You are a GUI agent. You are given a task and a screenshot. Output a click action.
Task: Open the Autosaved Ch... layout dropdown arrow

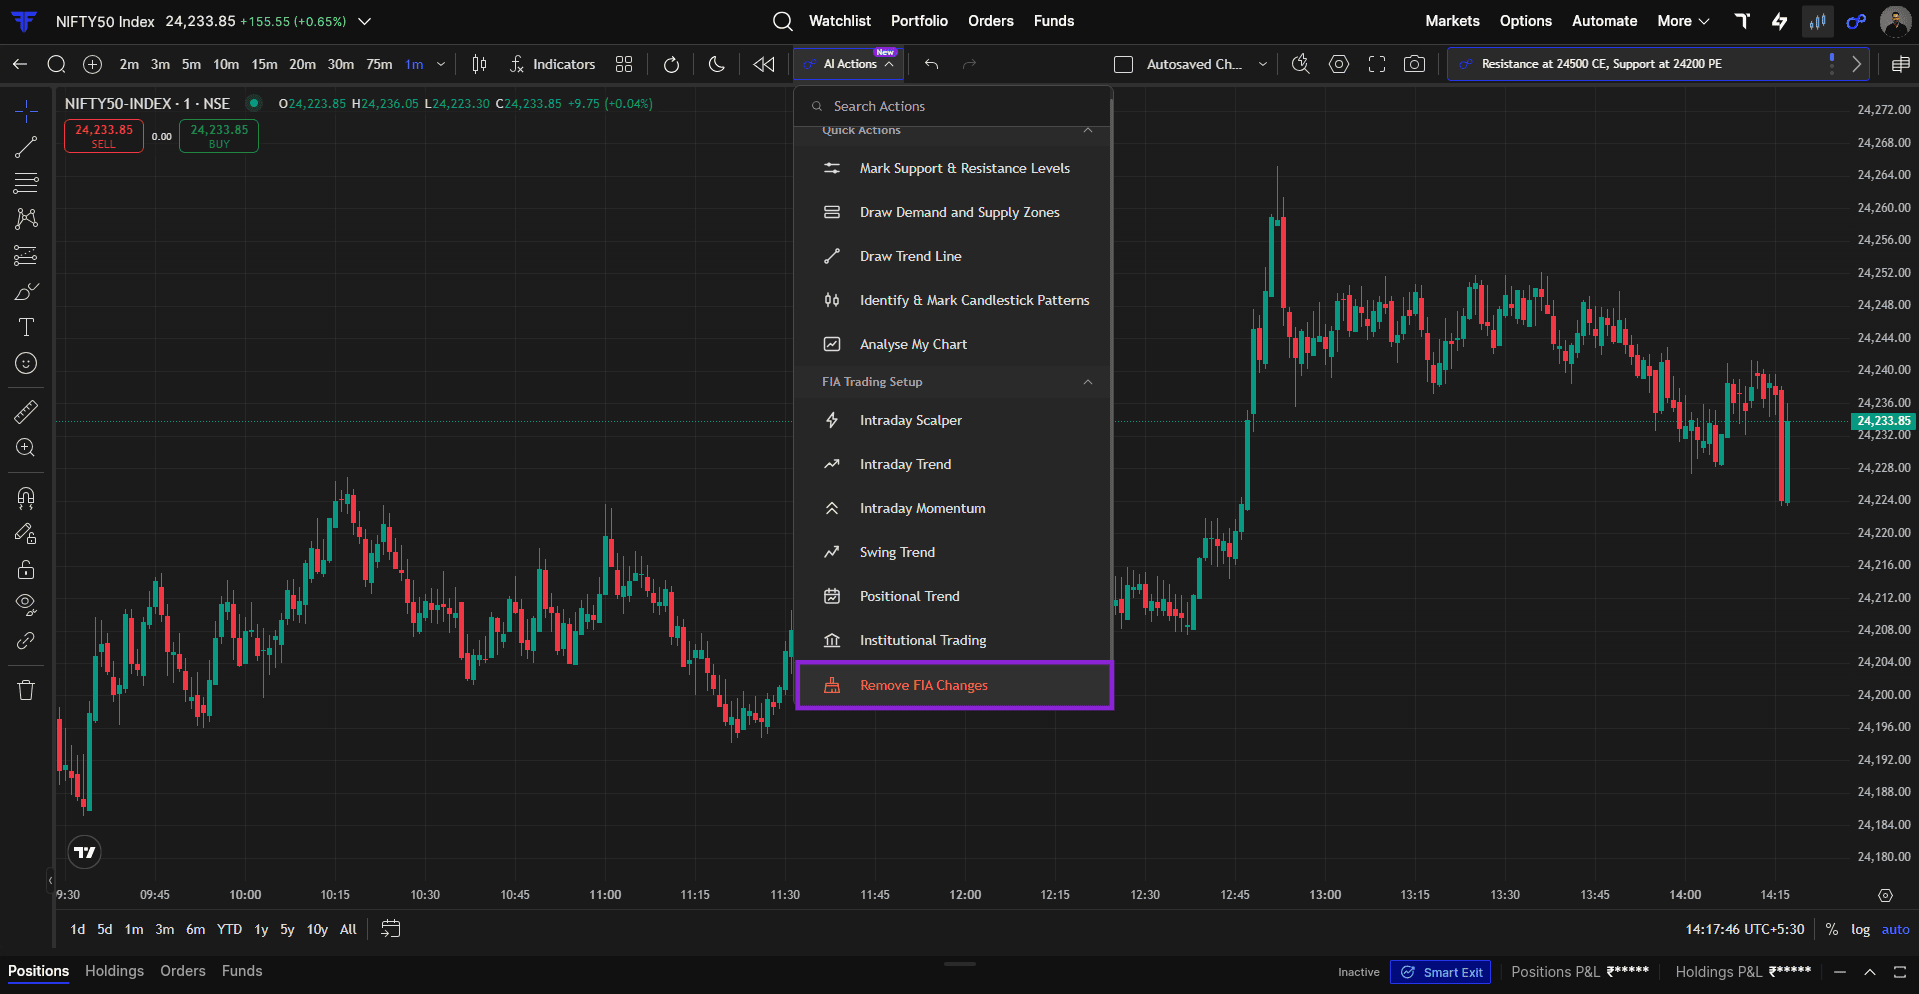click(x=1263, y=64)
